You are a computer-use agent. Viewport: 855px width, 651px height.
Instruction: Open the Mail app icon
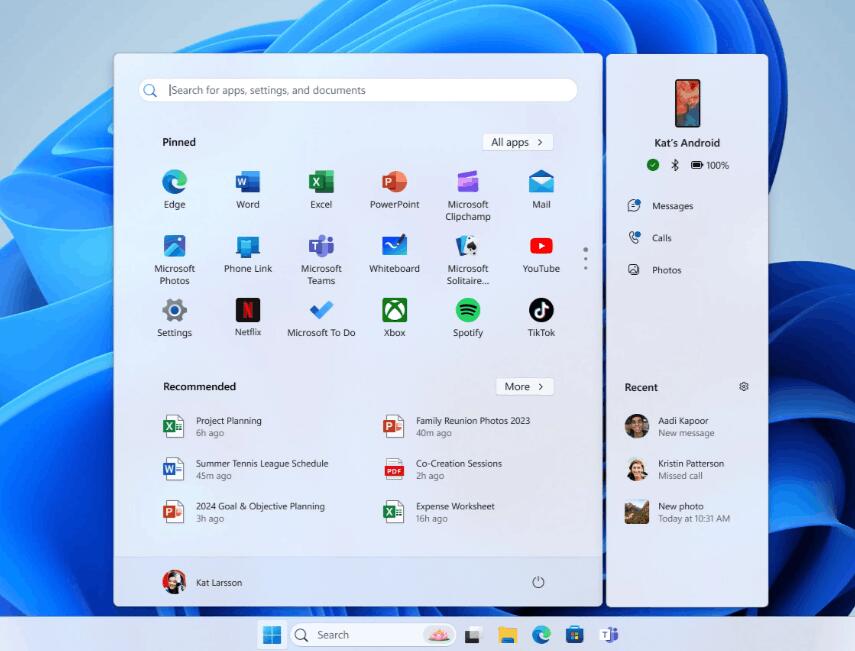click(x=541, y=189)
